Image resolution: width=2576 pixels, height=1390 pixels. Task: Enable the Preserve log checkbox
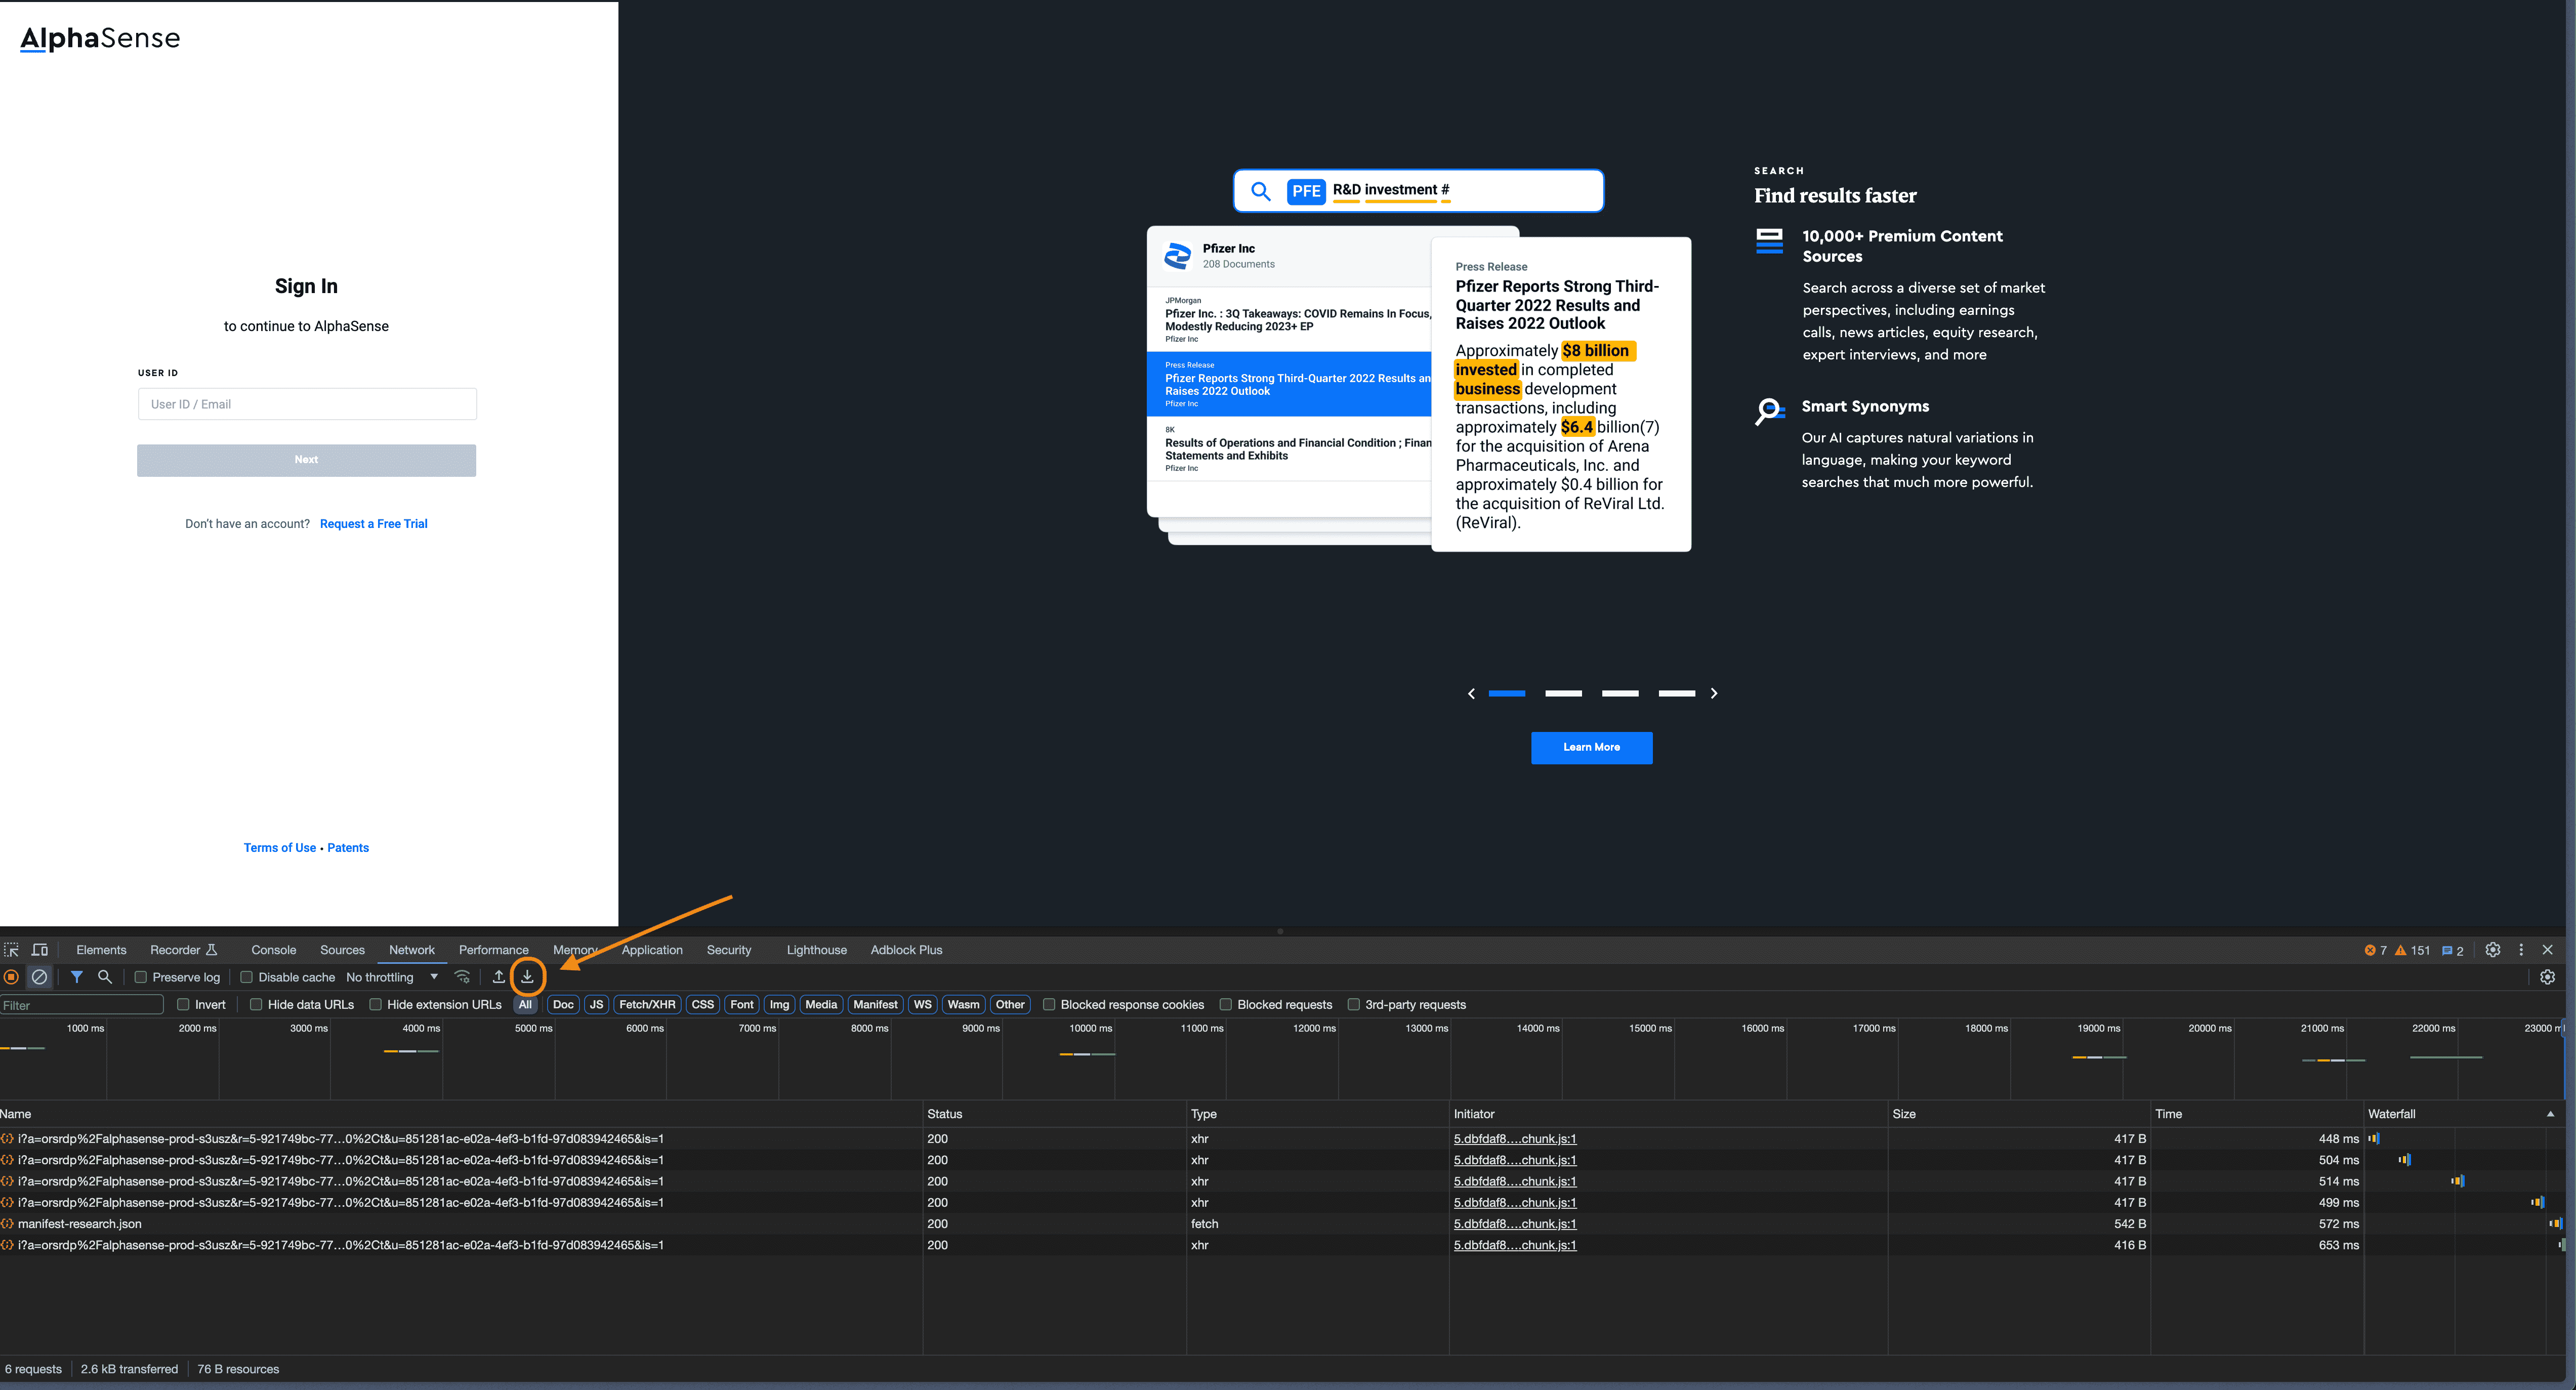coord(141,977)
